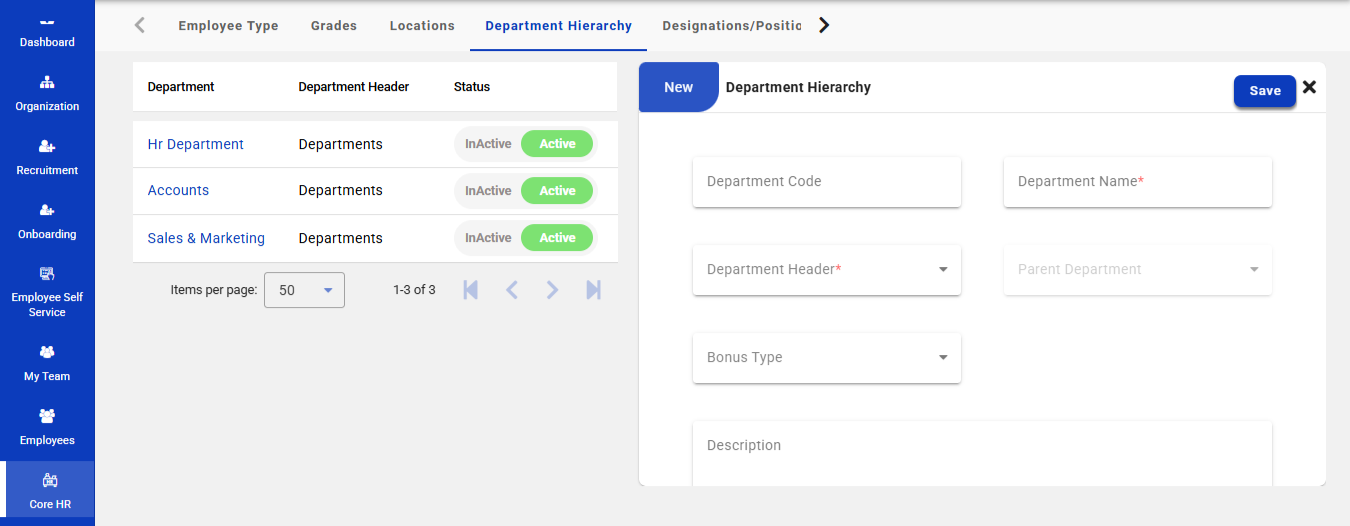Click the Department Name input field
Image resolution: width=1350 pixels, height=526 pixels.
(x=1137, y=182)
